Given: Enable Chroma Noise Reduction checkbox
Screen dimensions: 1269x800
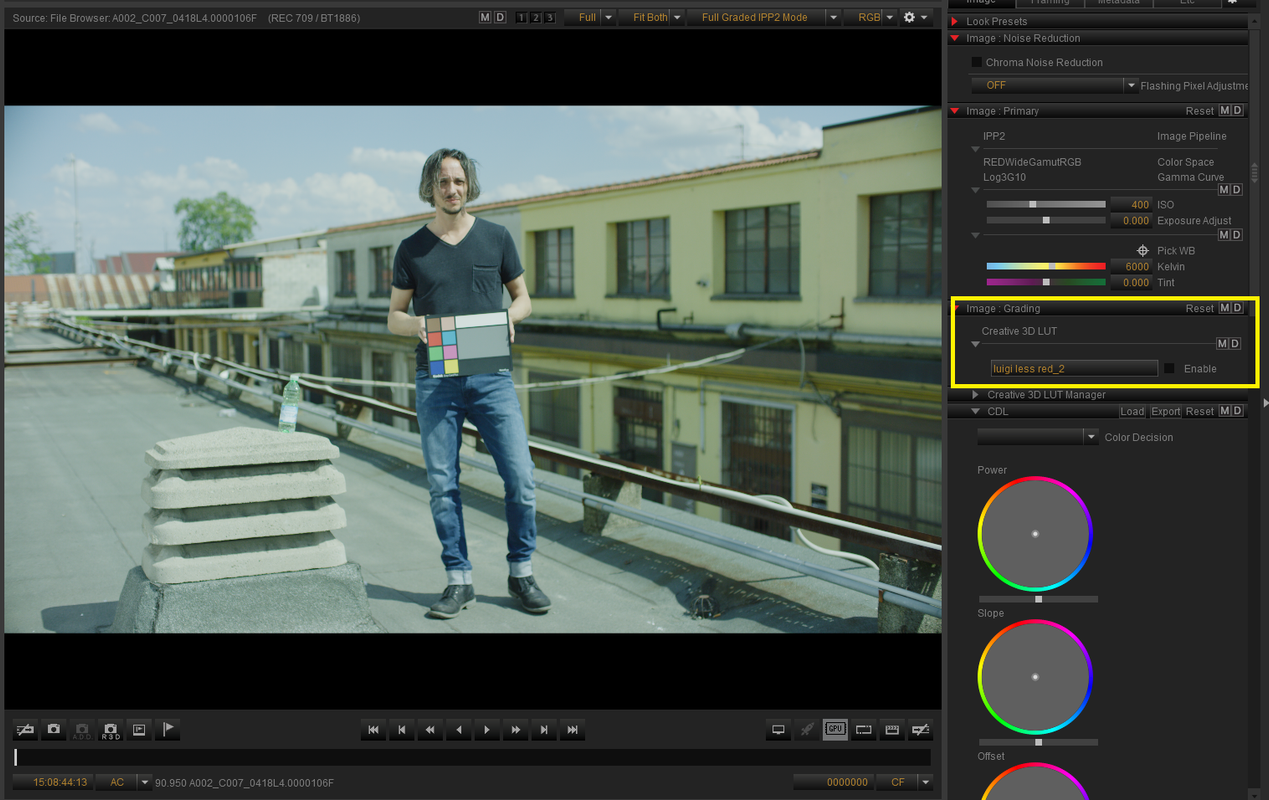Looking at the screenshot, I should [x=977, y=62].
